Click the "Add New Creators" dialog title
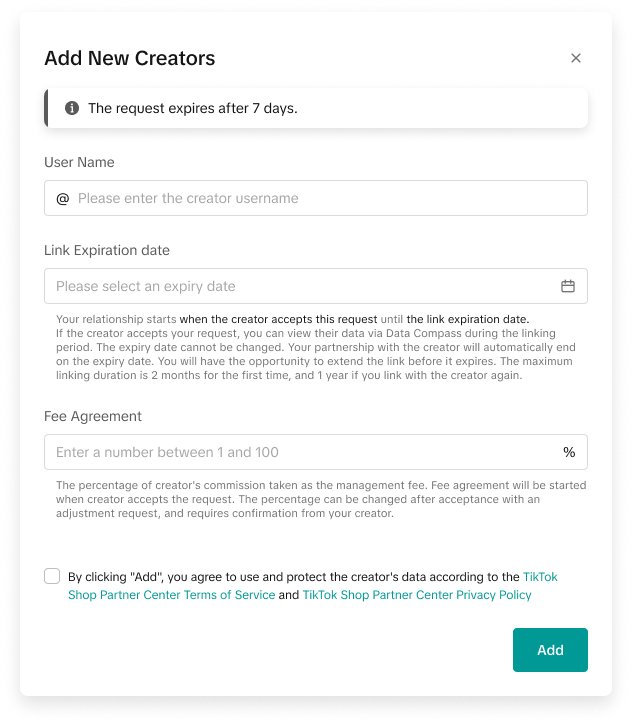The image size is (632, 724). point(130,58)
